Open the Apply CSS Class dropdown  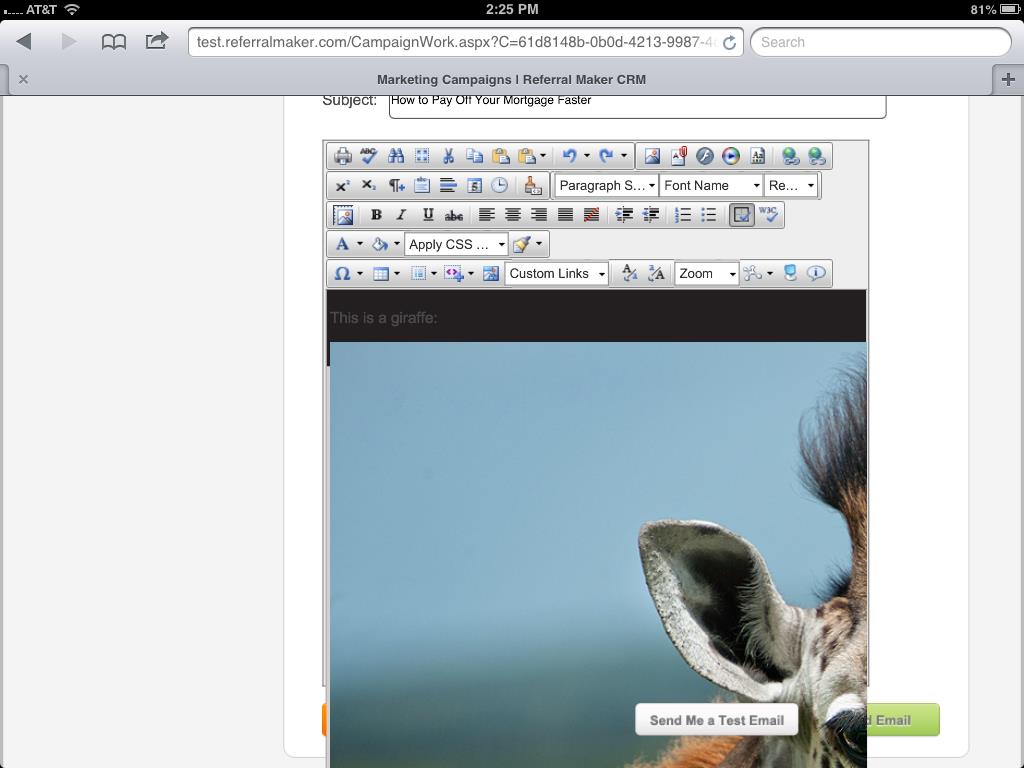click(x=456, y=244)
